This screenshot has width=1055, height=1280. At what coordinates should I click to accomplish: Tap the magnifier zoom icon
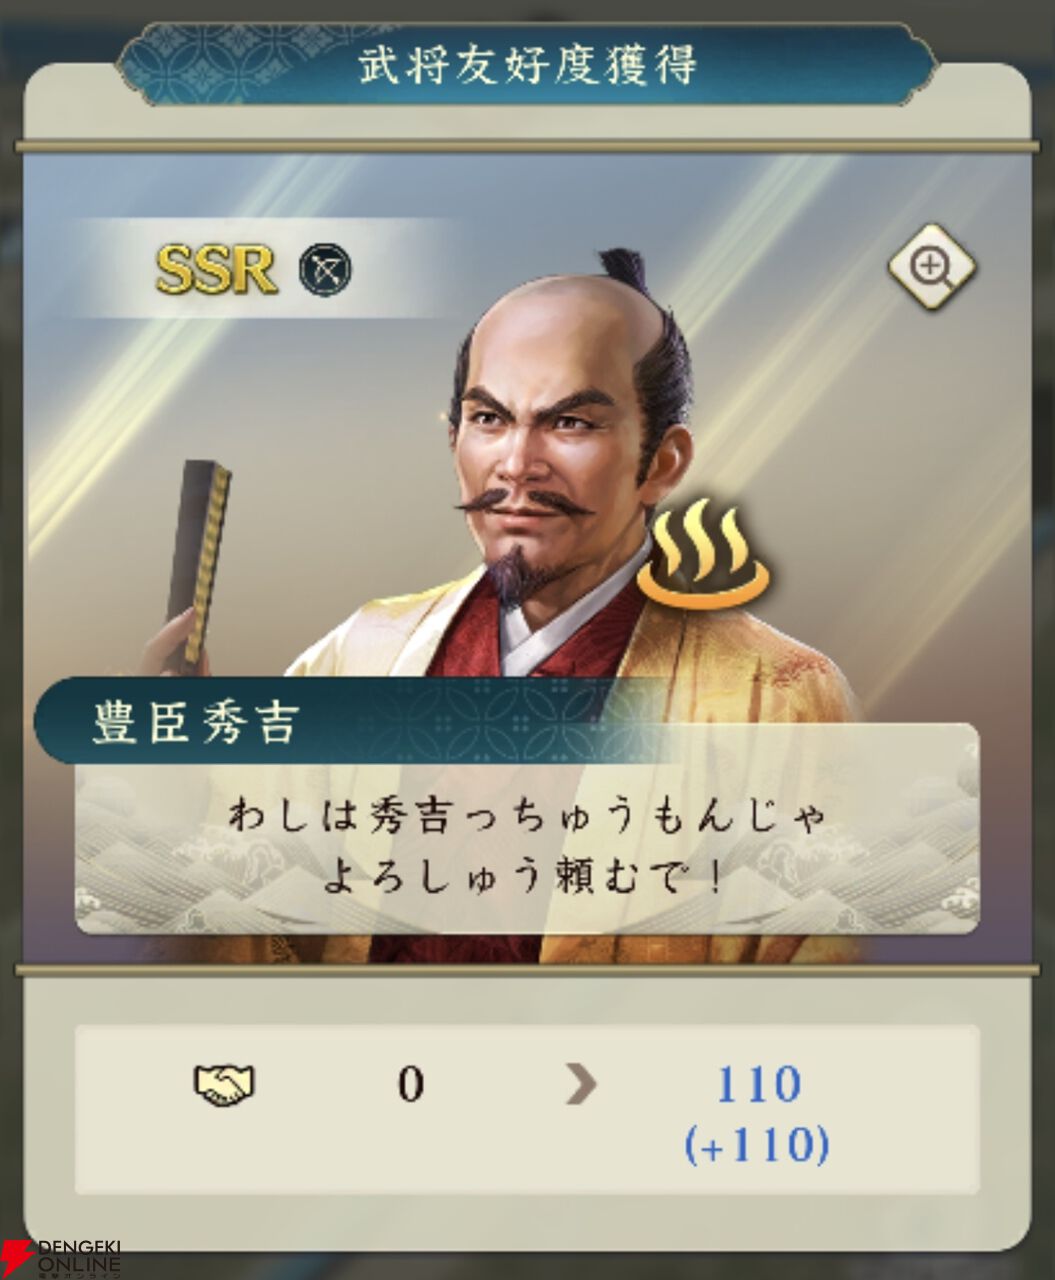(932, 267)
